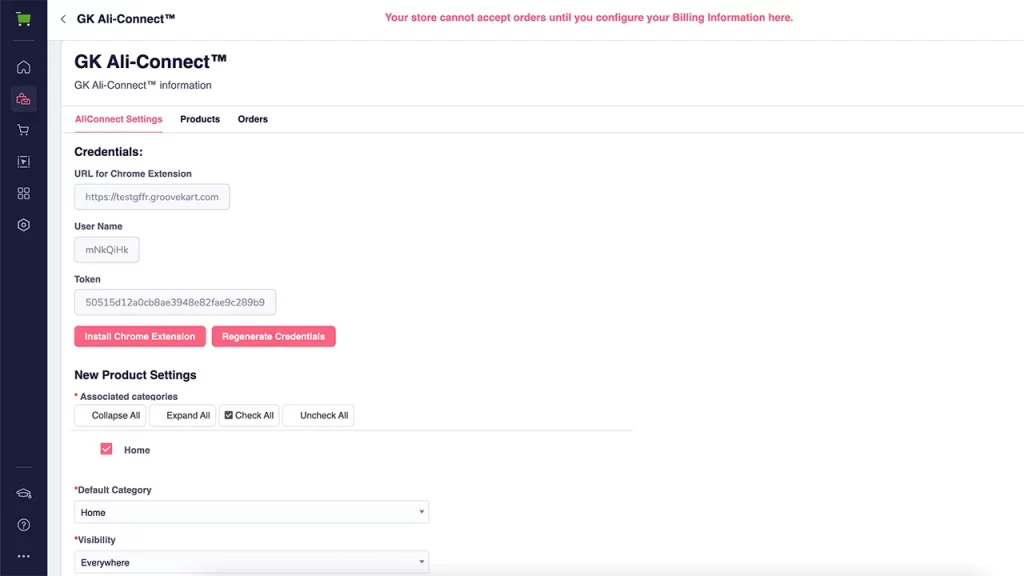Click the Check All button
Screen dimensions: 1024x576
click(x=249, y=415)
